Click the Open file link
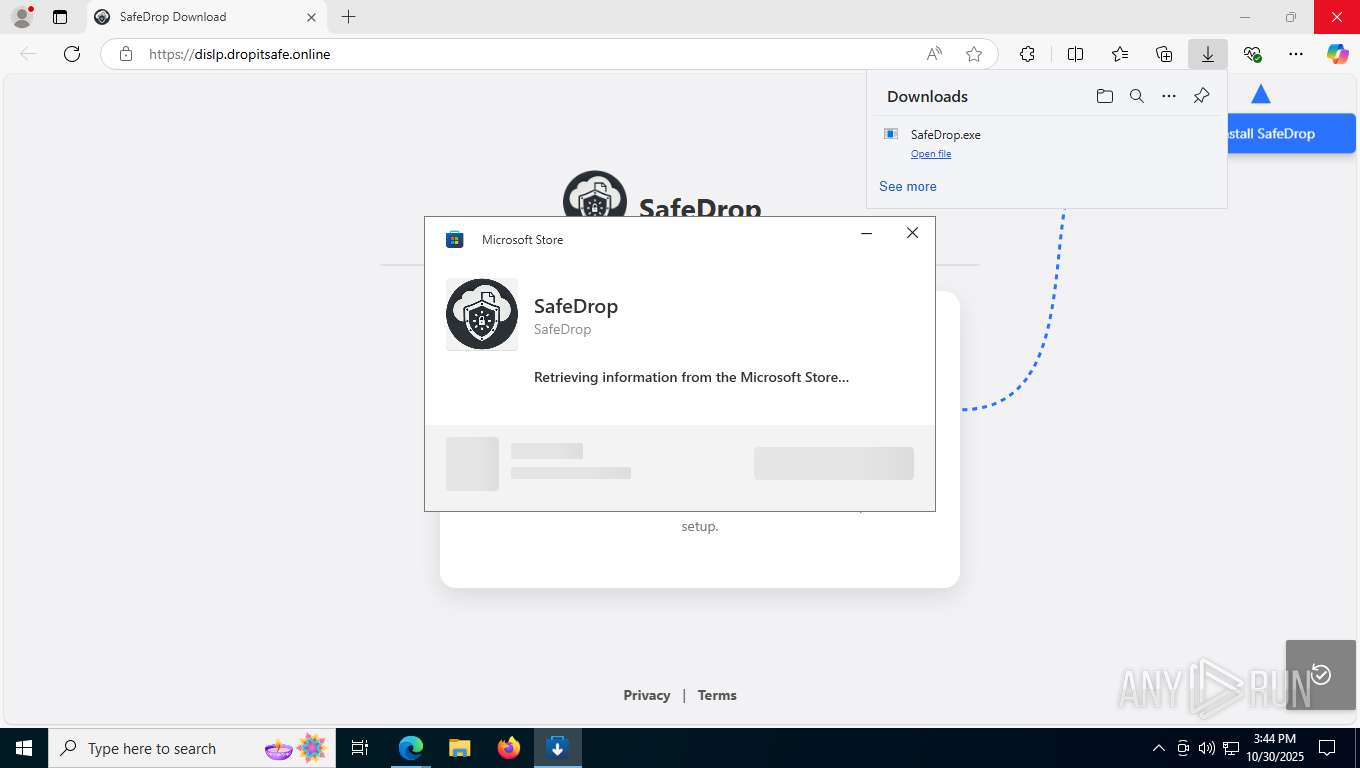The height and width of the screenshot is (768, 1360). (931, 153)
